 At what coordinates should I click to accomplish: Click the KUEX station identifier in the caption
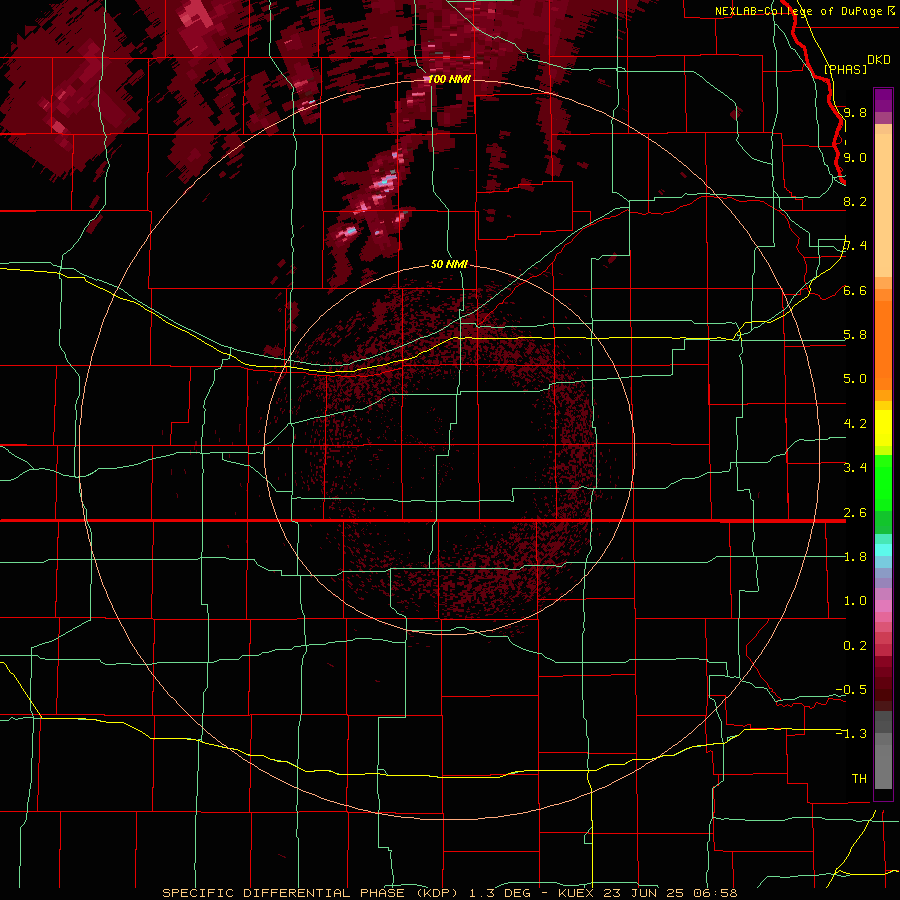(577, 893)
